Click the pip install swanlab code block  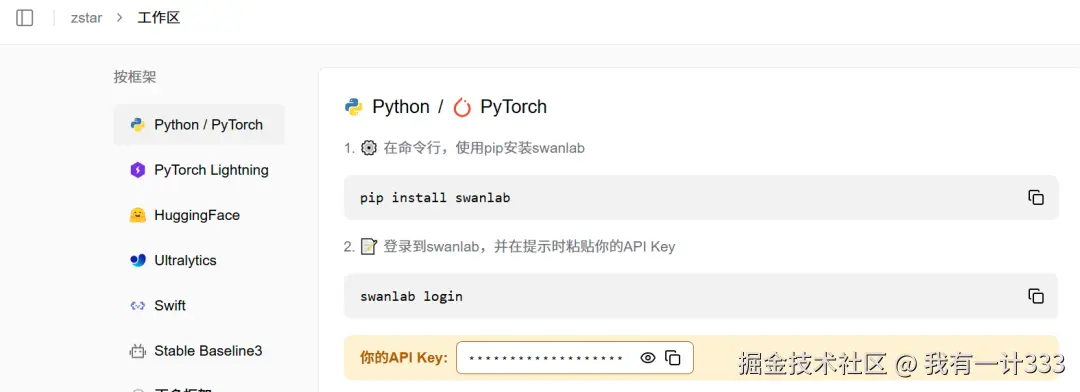tap(700, 198)
